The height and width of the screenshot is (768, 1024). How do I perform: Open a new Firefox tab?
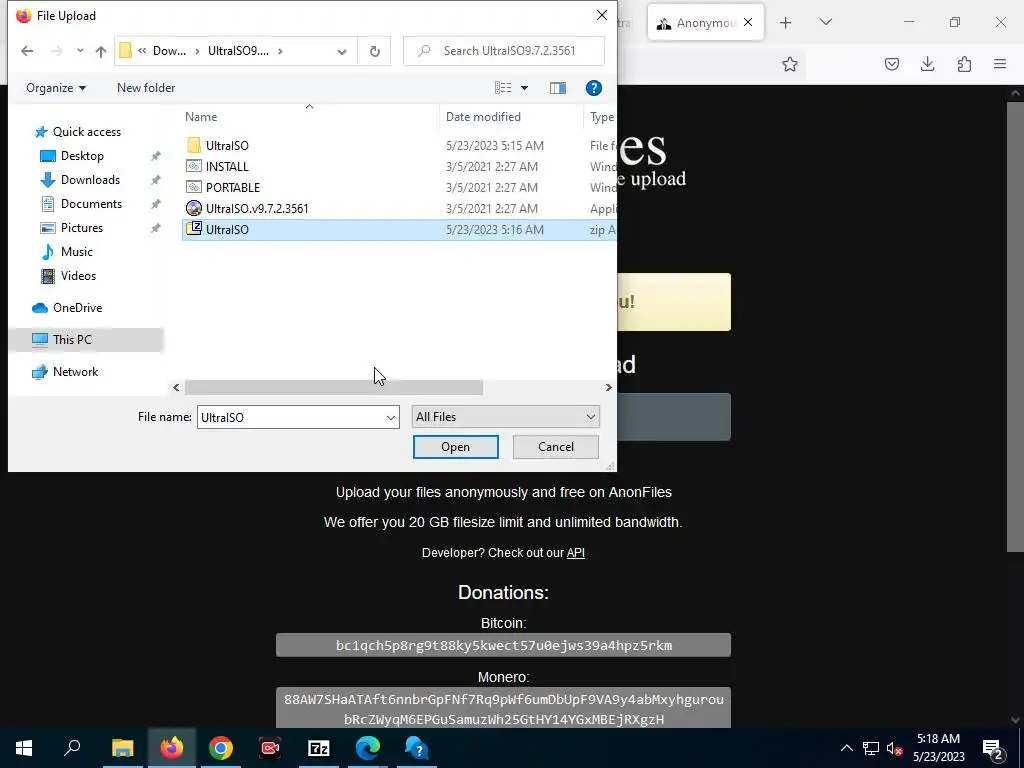tap(786, 23)
